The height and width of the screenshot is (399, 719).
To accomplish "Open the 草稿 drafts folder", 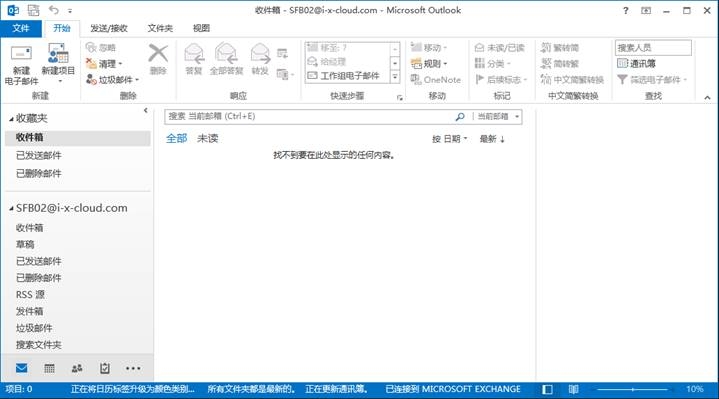I will coord(25,244).
